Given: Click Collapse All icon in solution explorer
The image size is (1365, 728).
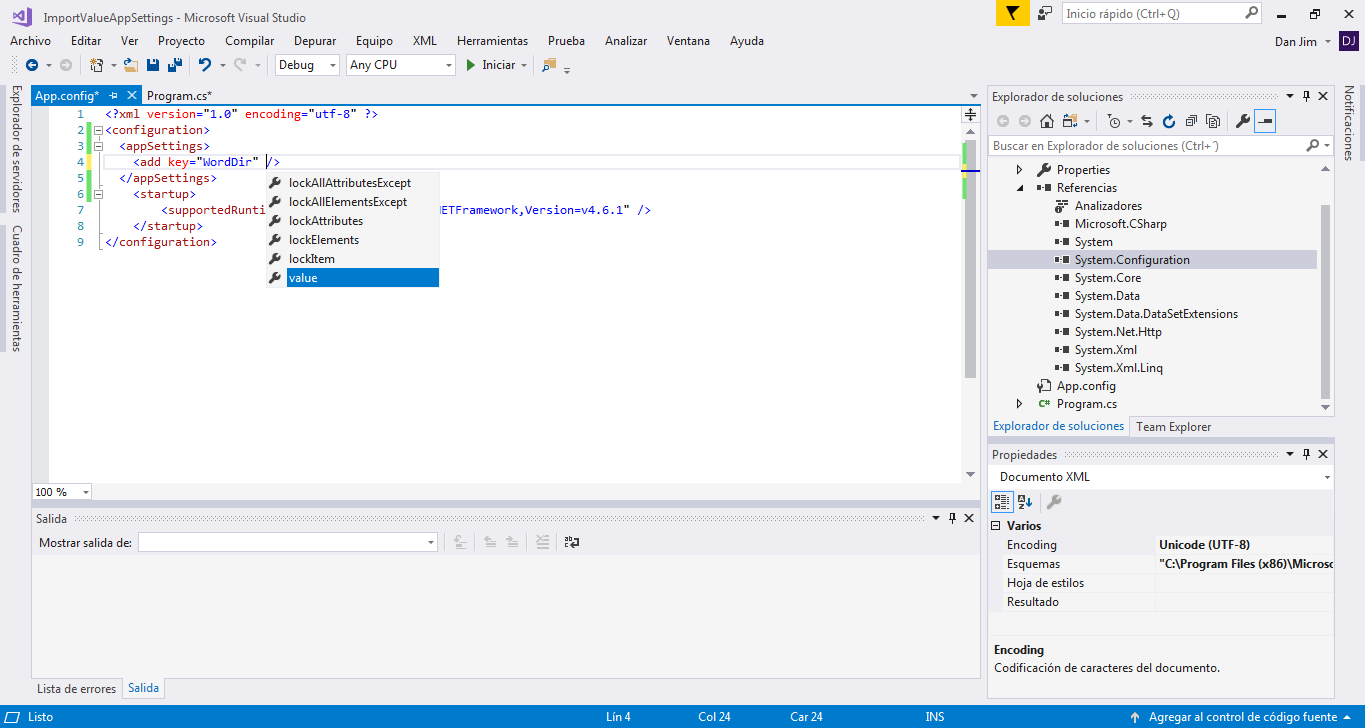Looking at the screenshot, I should coord(1190,121).
